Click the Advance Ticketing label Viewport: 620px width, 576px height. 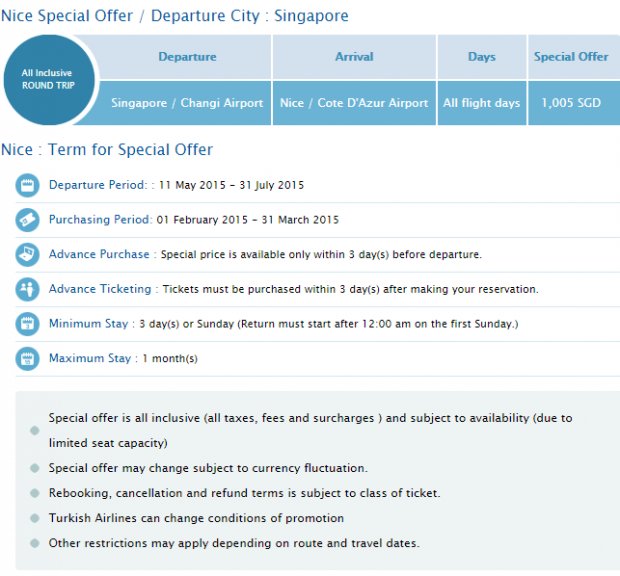pos(100,289)
